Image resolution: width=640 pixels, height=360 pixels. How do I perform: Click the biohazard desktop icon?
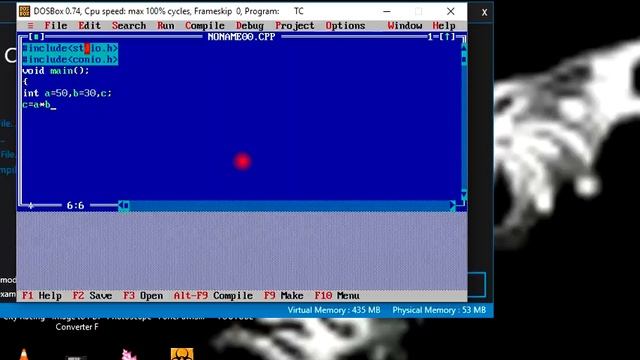(182, 354)
